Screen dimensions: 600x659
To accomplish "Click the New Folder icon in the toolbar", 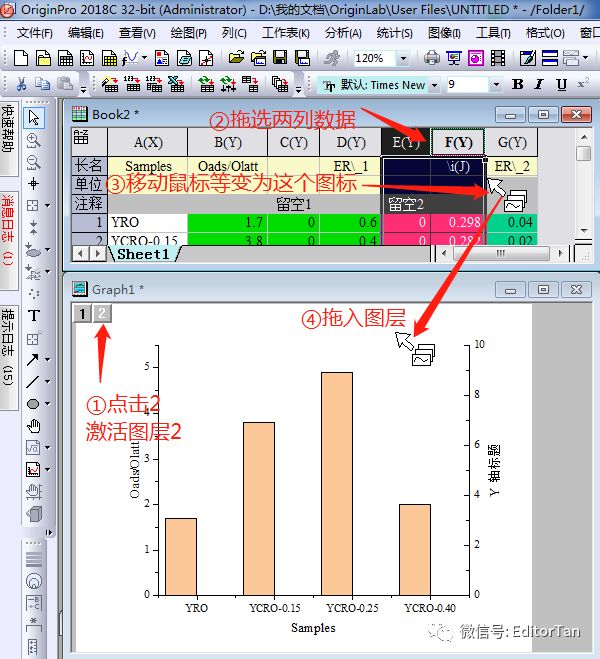I will [x=43, y=58].
